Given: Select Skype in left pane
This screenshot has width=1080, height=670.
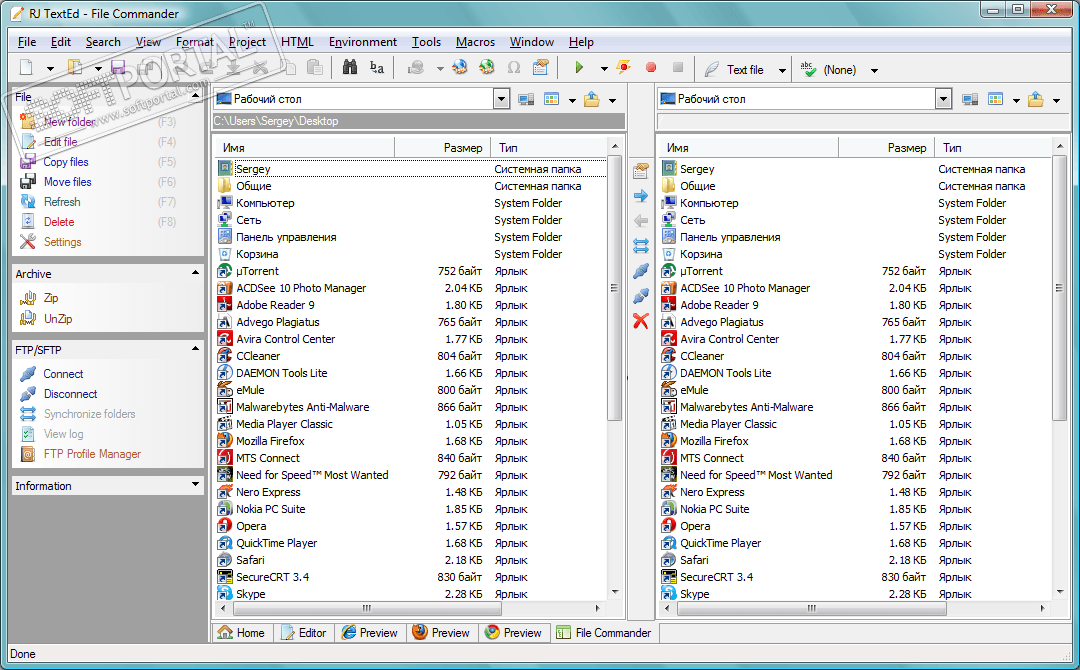Looking at the screenshot, I should click(251, 594).
